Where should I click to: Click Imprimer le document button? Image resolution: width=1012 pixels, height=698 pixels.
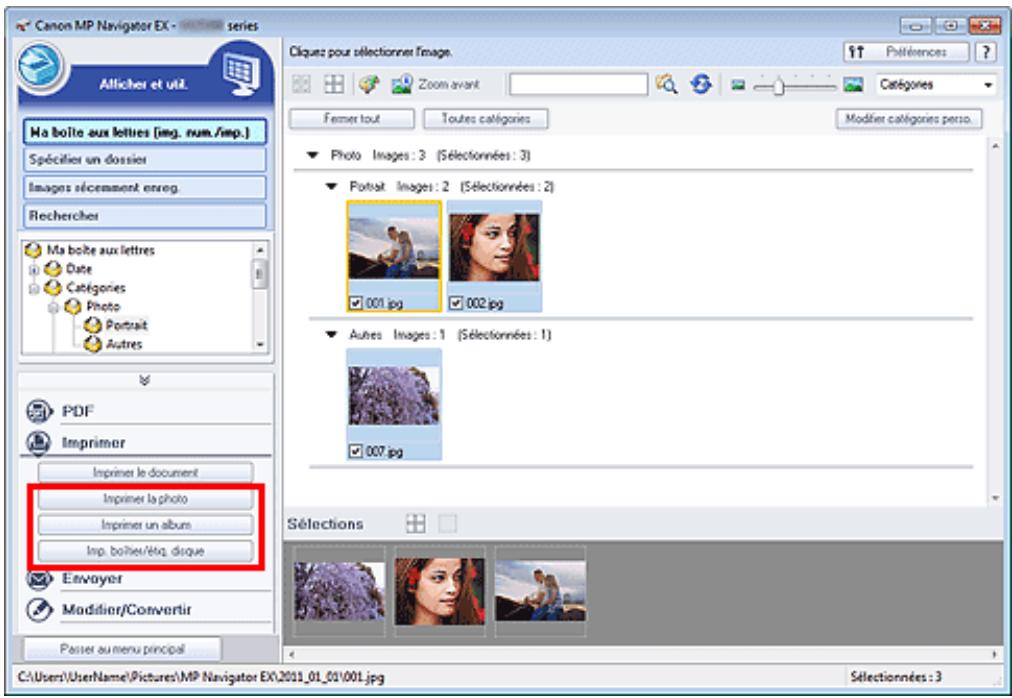click(145, 472)
